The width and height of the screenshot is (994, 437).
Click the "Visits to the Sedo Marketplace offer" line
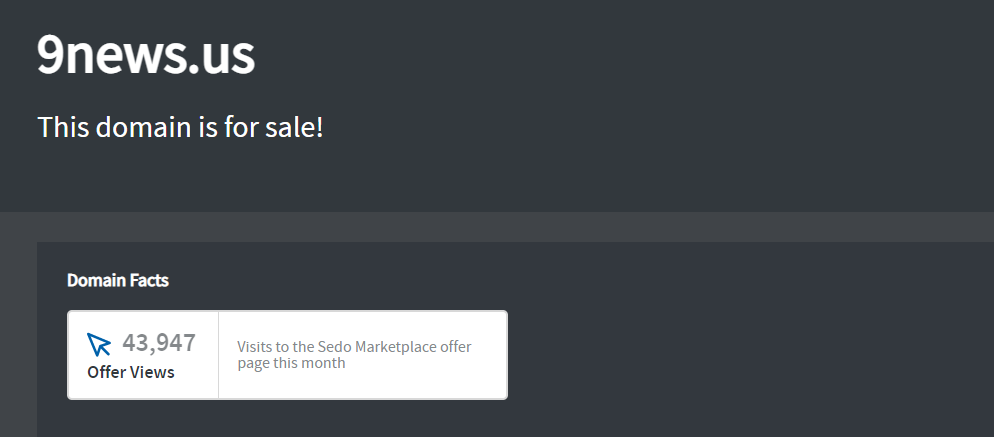point(354,347)
